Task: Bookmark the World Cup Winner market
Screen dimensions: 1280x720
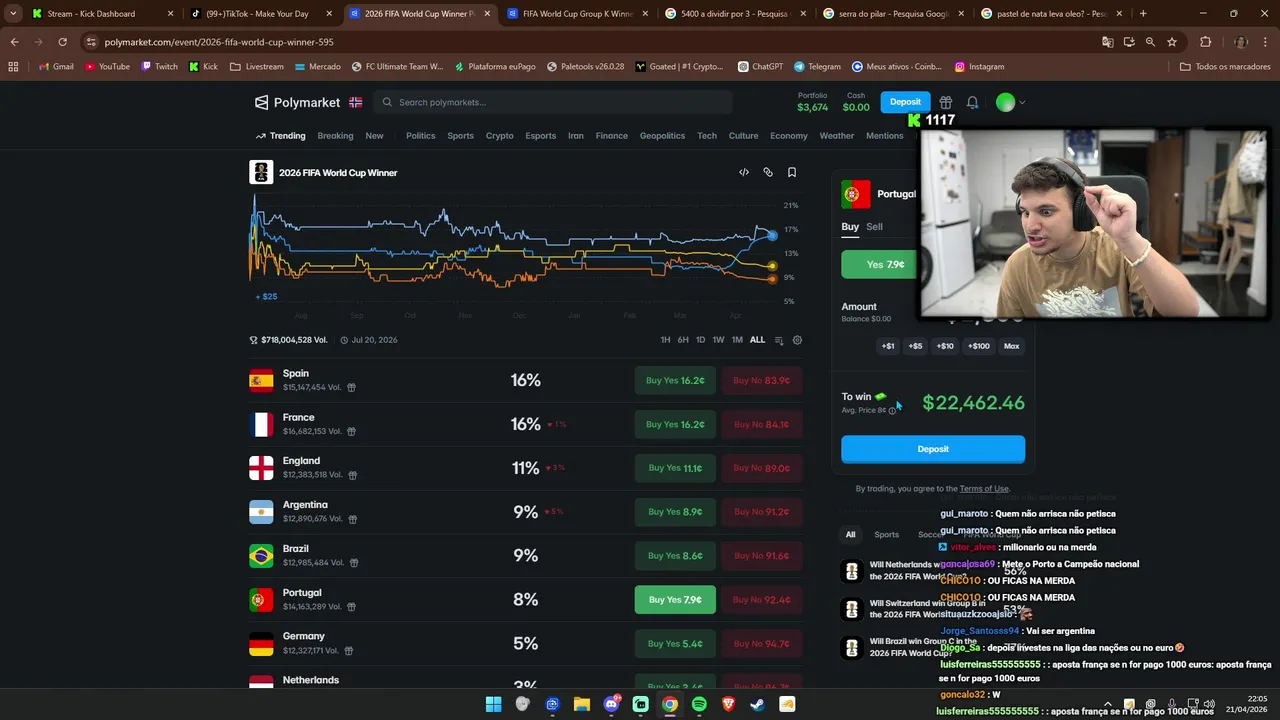Action: click(792, 172)
